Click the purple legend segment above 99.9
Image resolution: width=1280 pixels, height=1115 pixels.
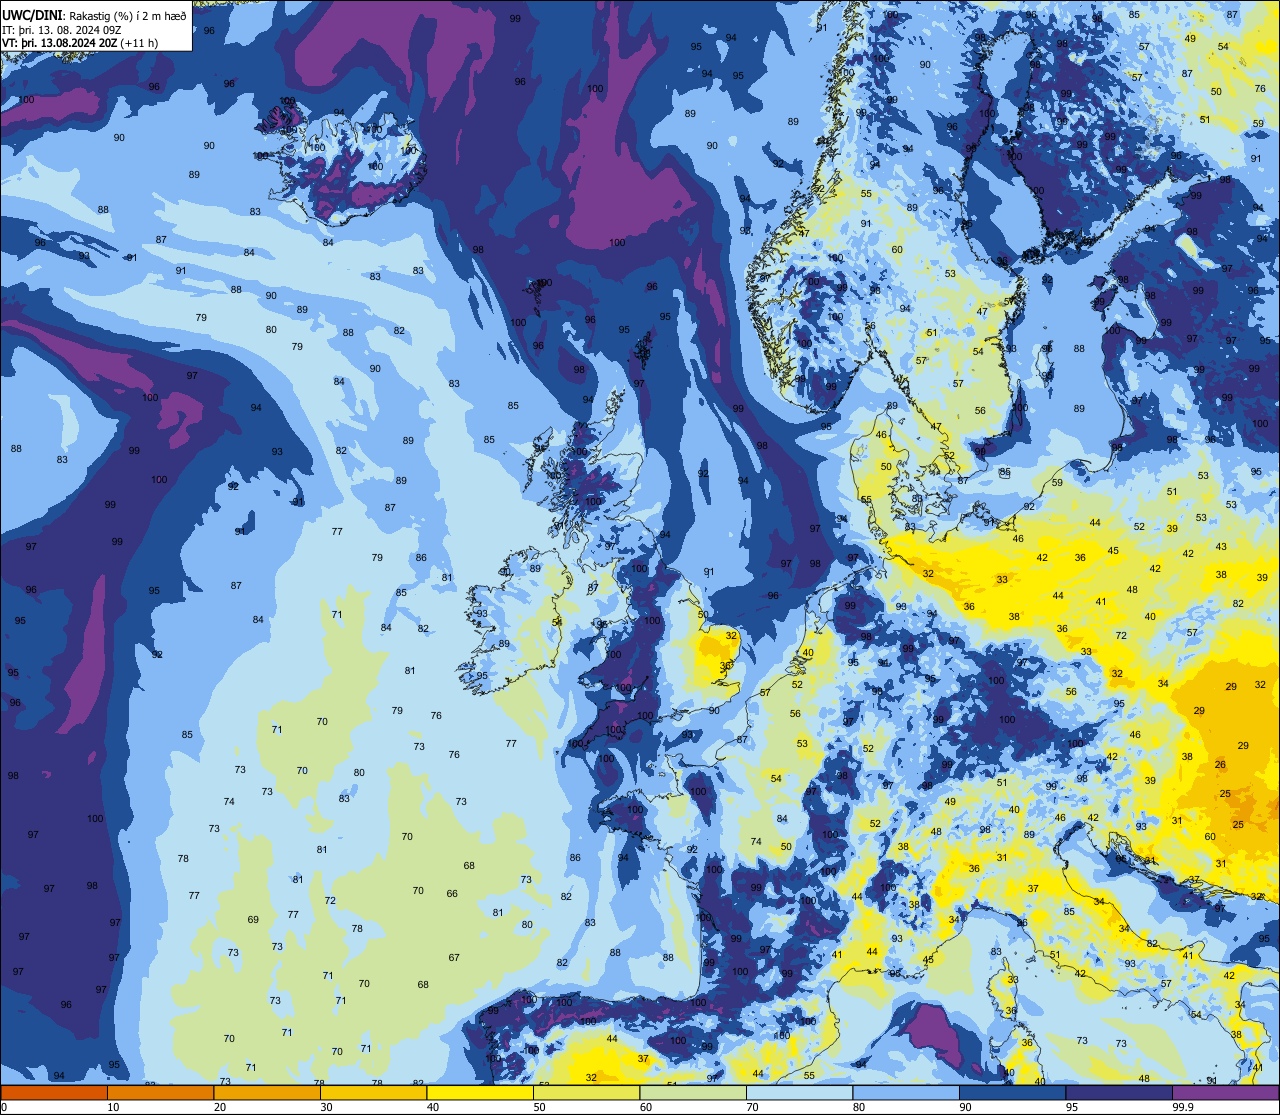point(1225,1093)
